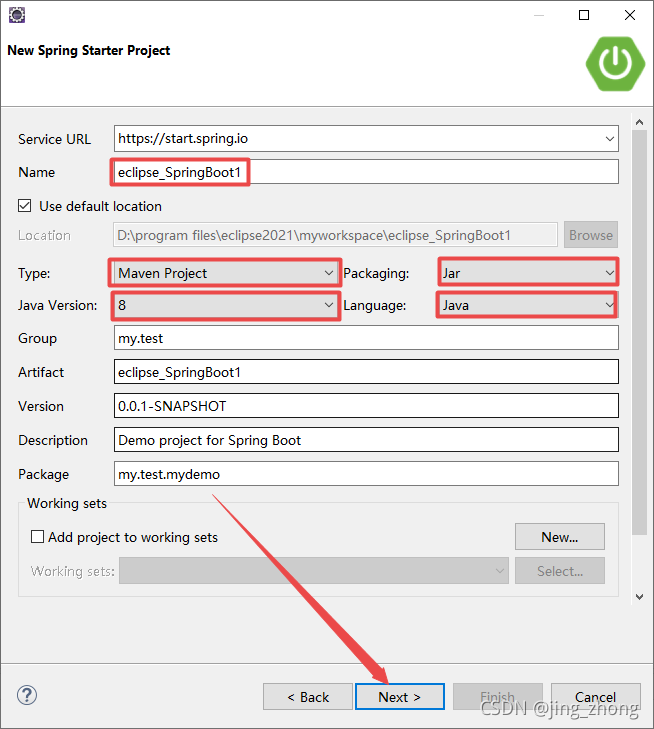This screenshot has width=654, height=729.
Task: Click the Select... working sets button
Action: coord(560,570)
